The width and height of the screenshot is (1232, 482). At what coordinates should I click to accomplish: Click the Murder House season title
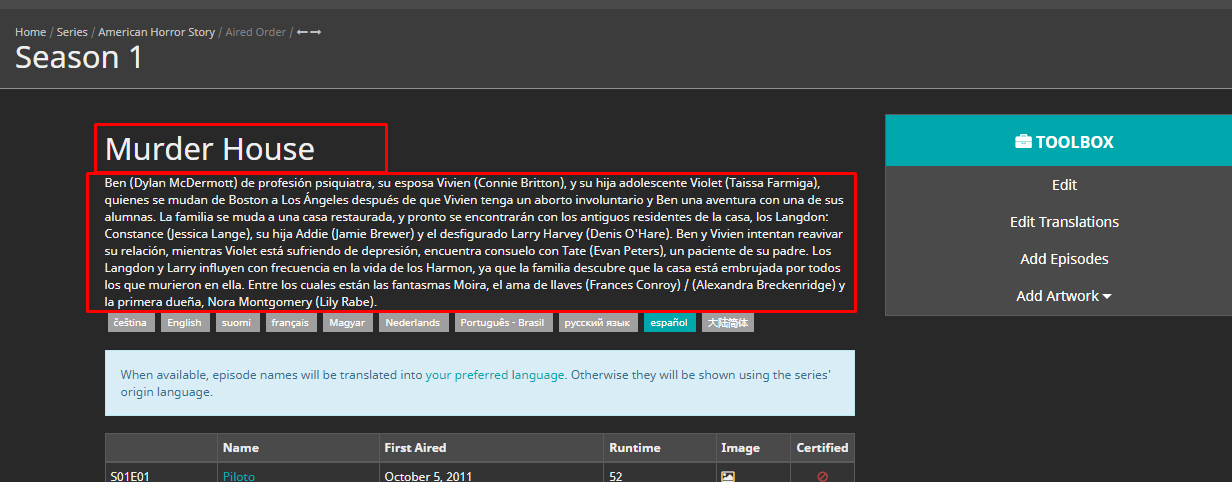tap(210, 149)
